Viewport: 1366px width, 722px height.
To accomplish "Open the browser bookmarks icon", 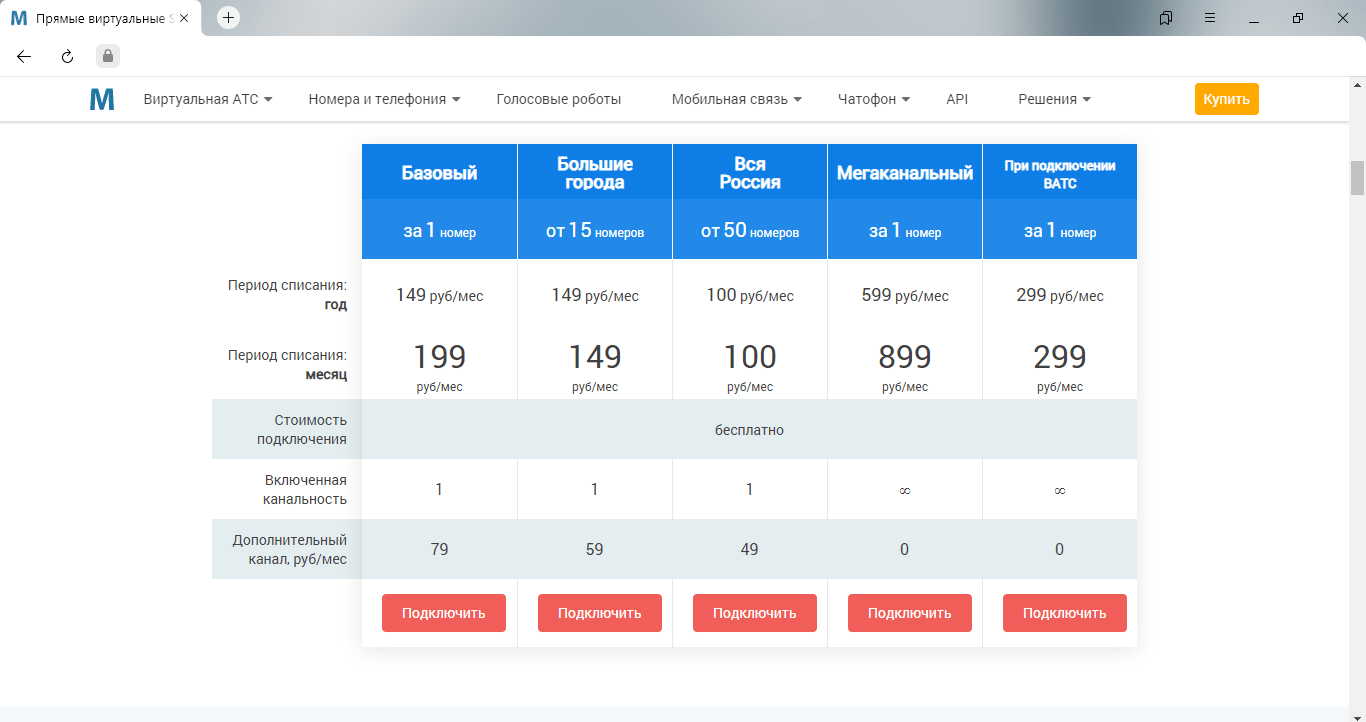I will [x=1166, y=18].
